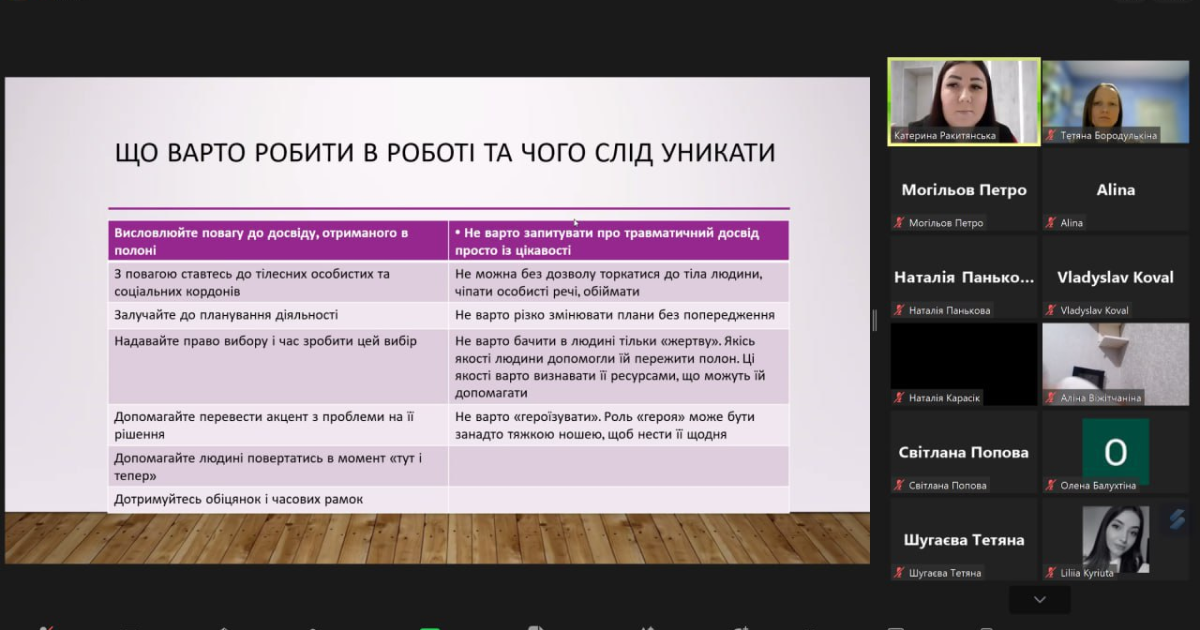Viewport: 1200px width, 630px height.
Task: Click divider handle between slide and gallery
Action: point(875,320)
